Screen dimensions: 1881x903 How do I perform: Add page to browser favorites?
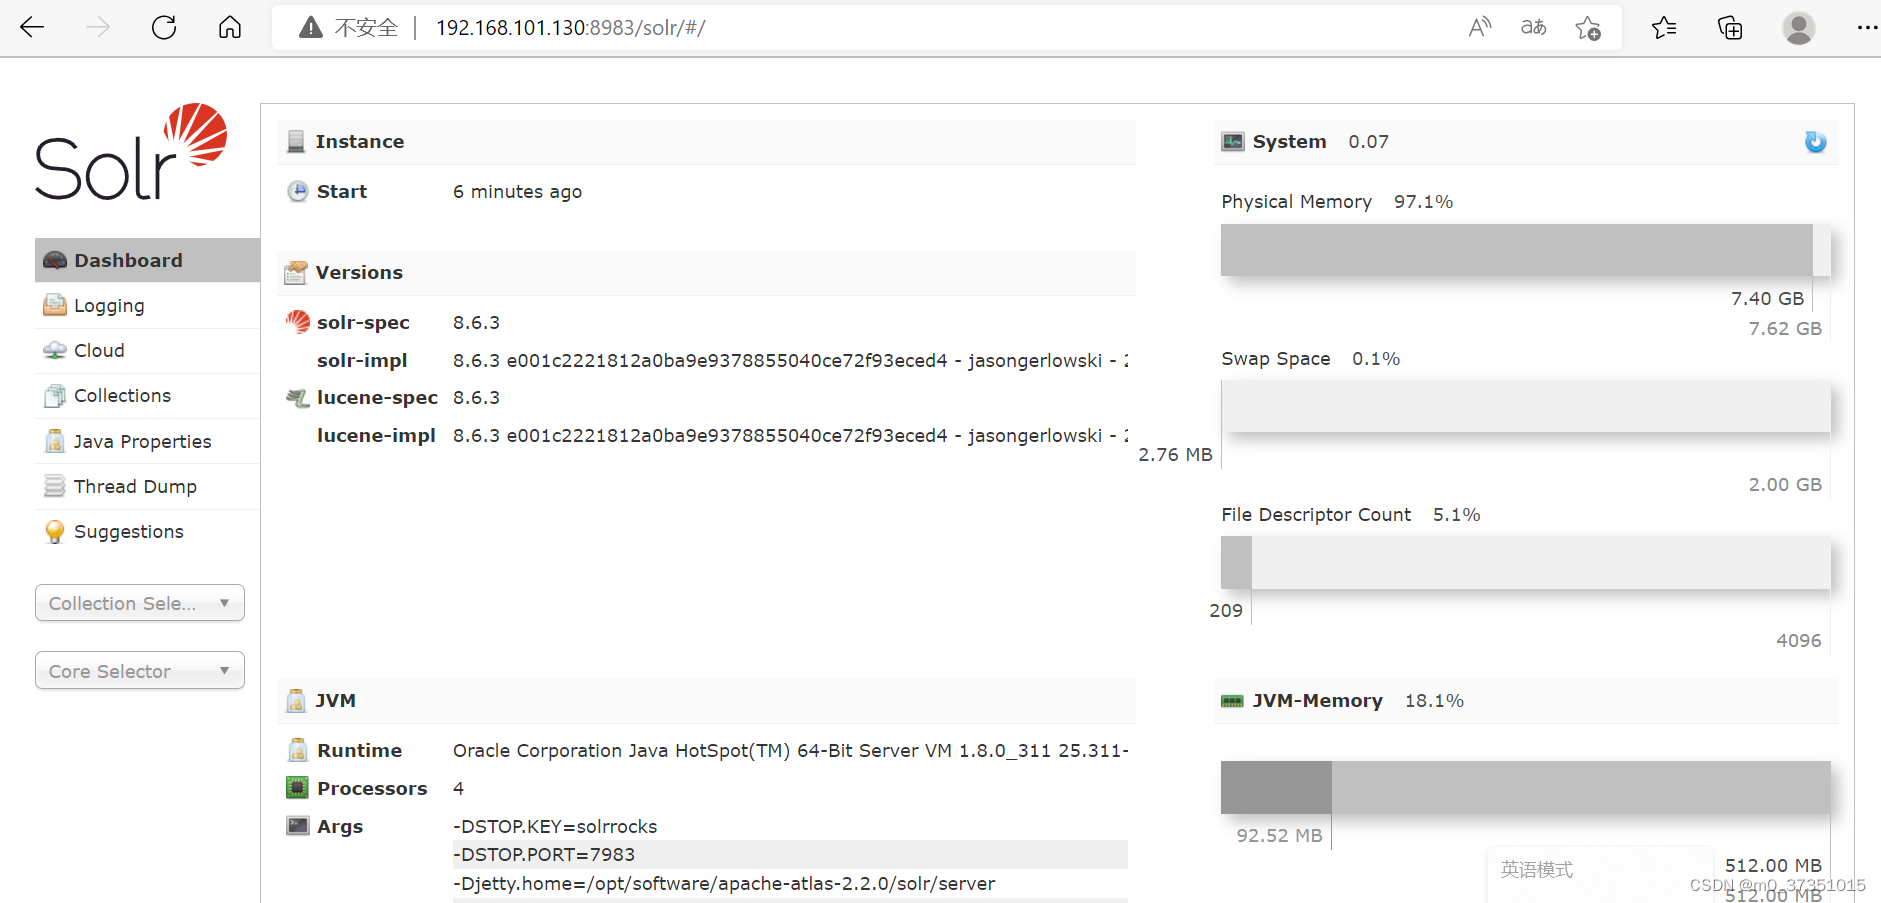point(1588,27)
